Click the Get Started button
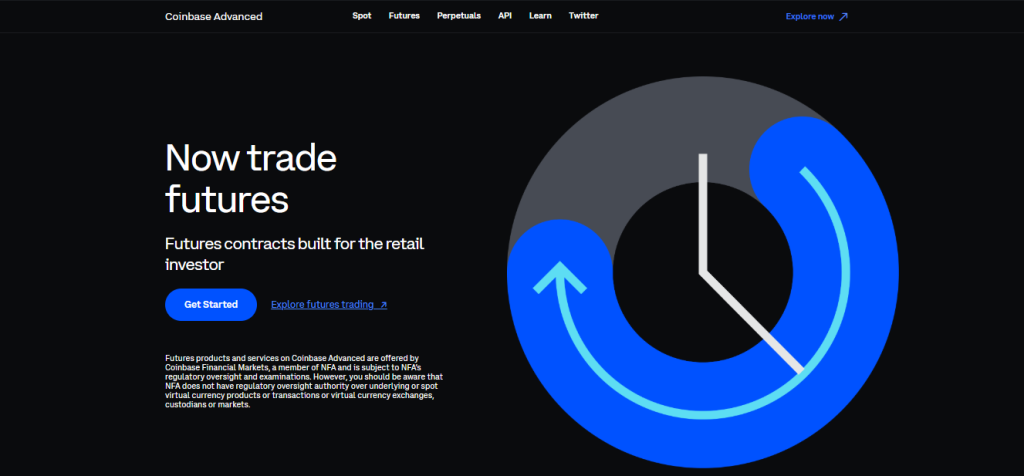Image resolution: width=1024 pixels, height=476 pixels. [x=211, y=304]
